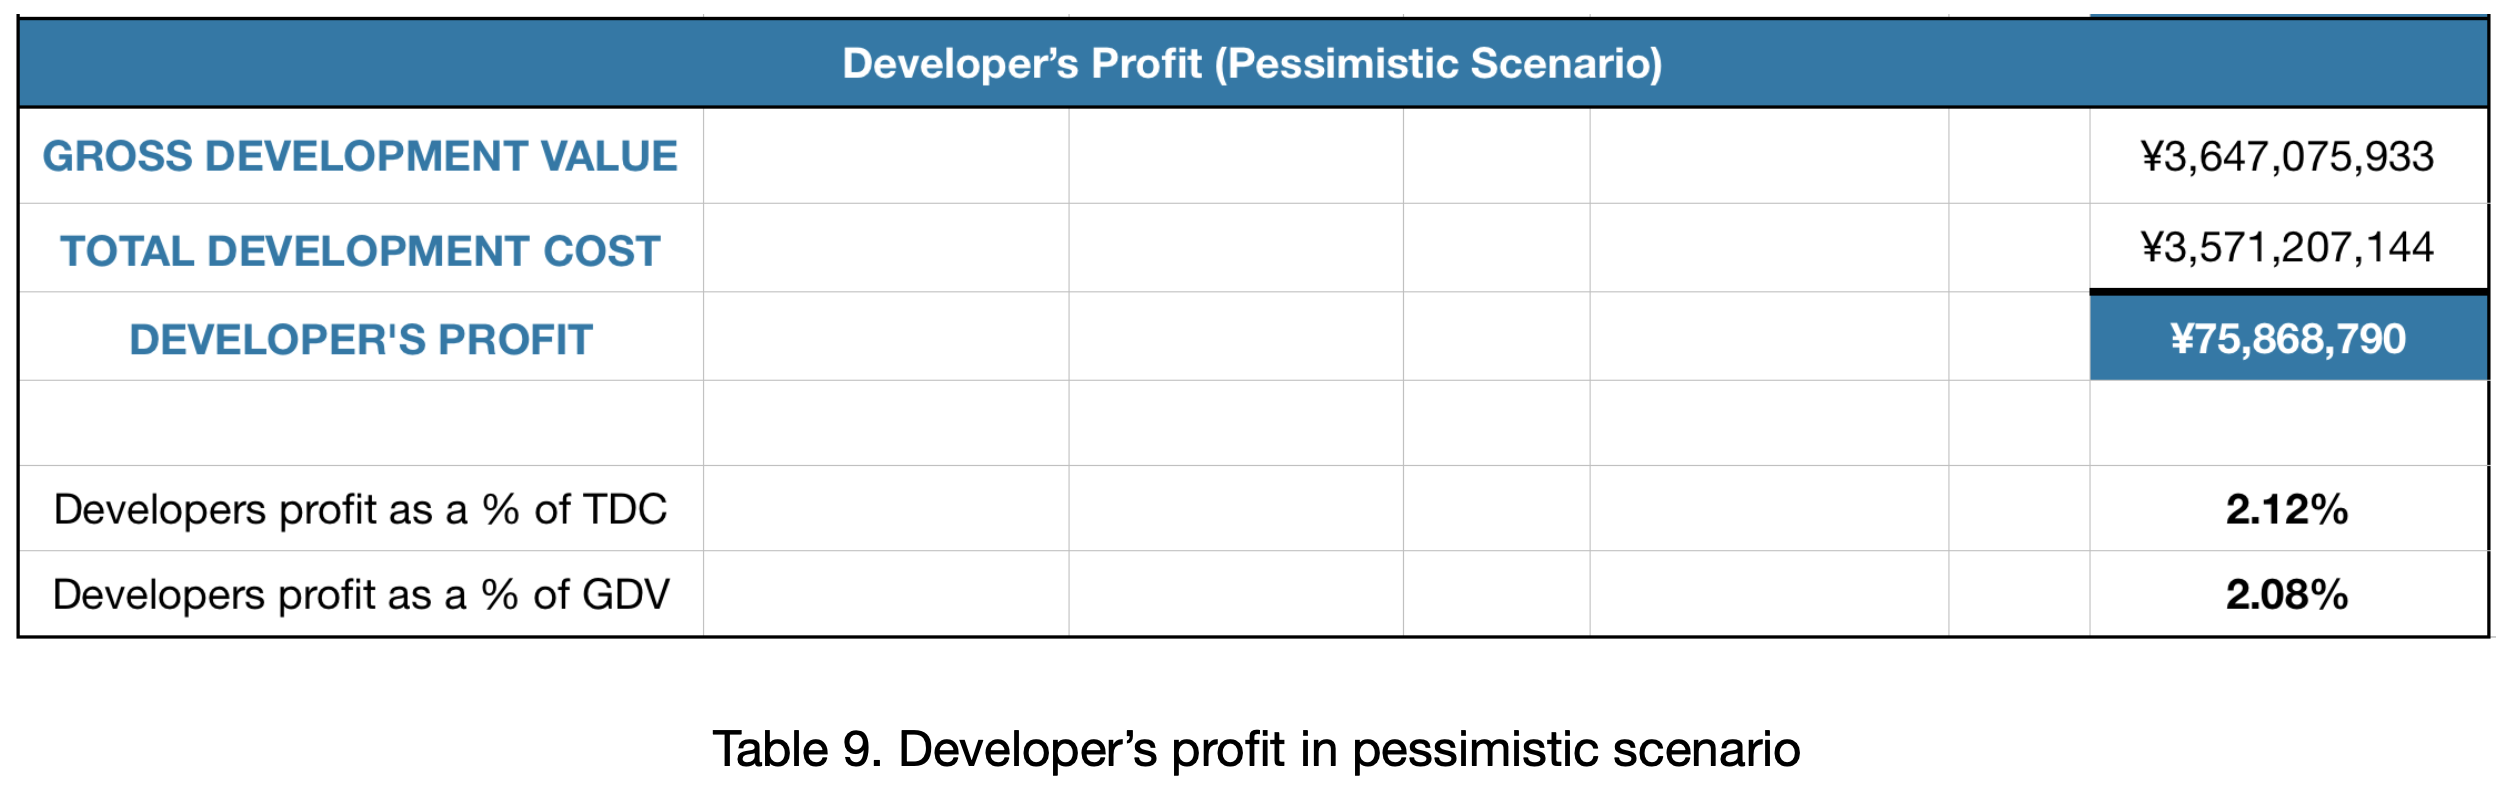Click the ¥3,571,207,144 value cell
2512x802 pixels.
click(2287, 247)
